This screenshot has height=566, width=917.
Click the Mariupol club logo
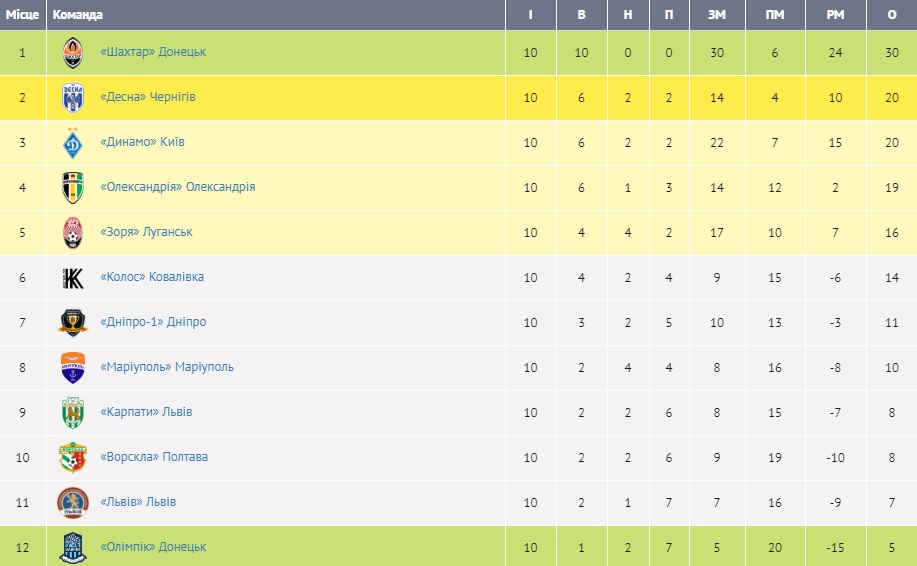click(x=72, y=368)
